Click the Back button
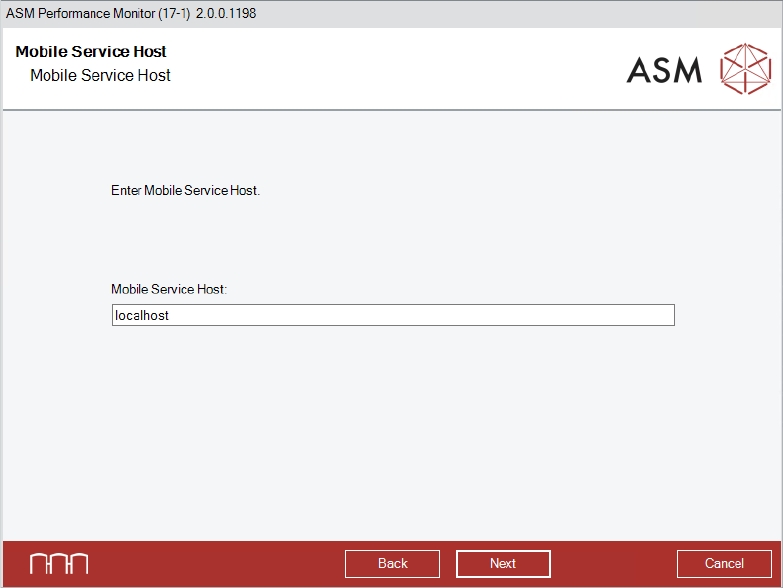The image size is (783, 588). coord(392,564)
